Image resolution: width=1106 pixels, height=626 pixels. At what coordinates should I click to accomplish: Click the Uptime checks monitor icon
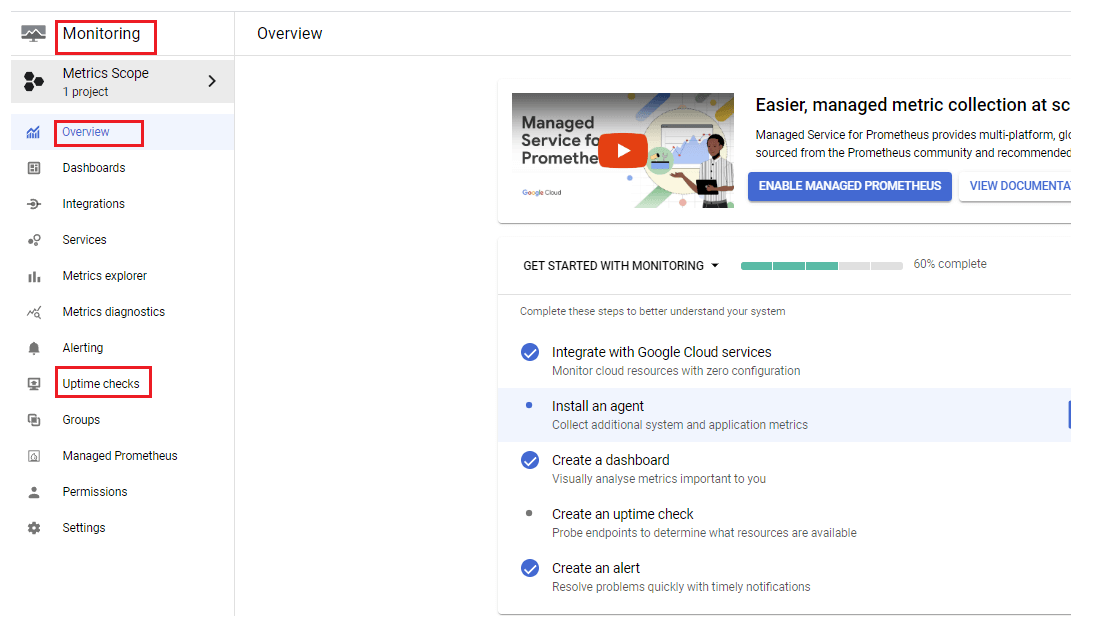click(34, 384)
